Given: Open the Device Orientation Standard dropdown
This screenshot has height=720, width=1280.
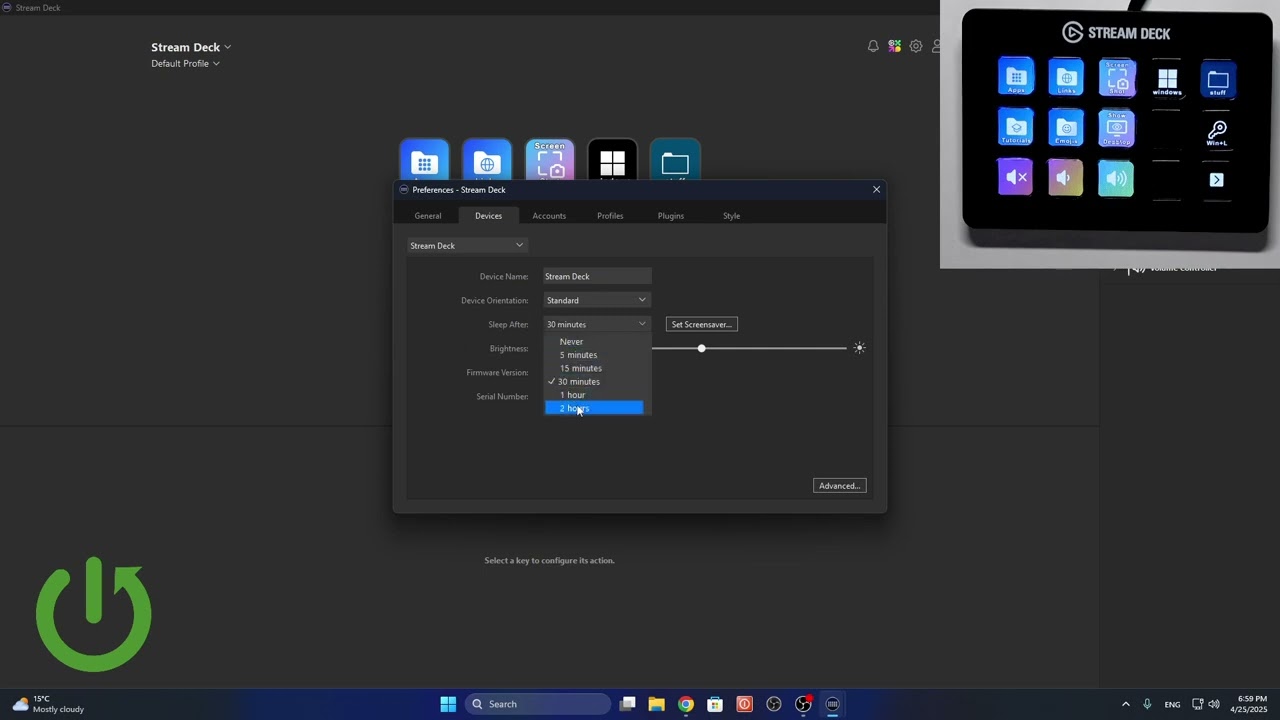Looking at the screenshot, I should coord(597,300).
